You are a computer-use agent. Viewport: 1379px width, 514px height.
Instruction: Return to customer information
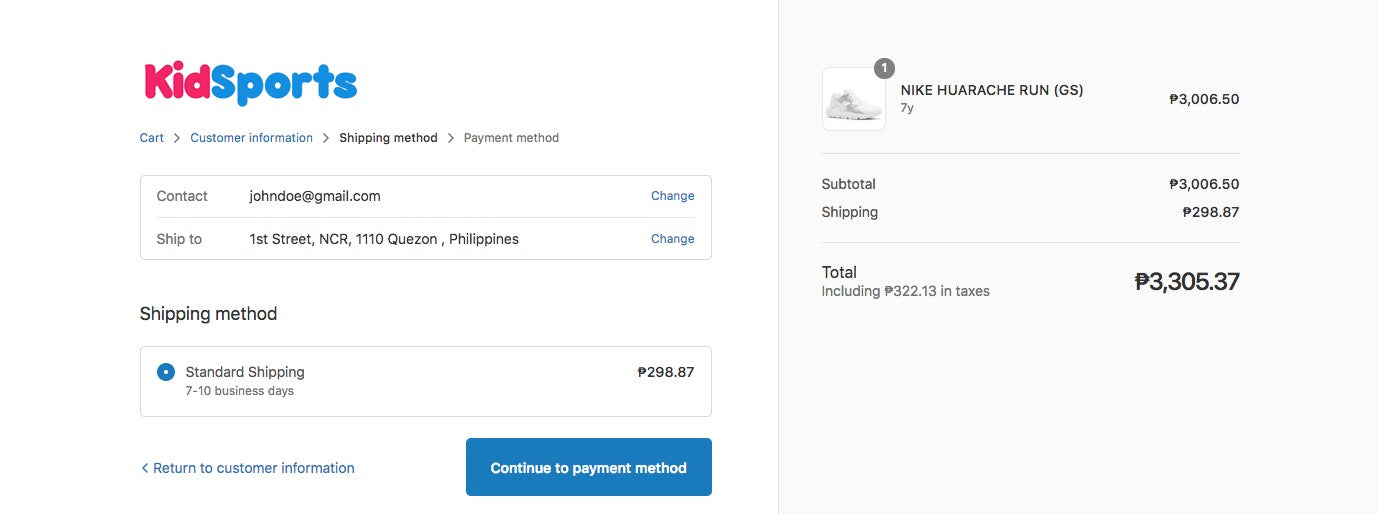click(x=253, y=468)
